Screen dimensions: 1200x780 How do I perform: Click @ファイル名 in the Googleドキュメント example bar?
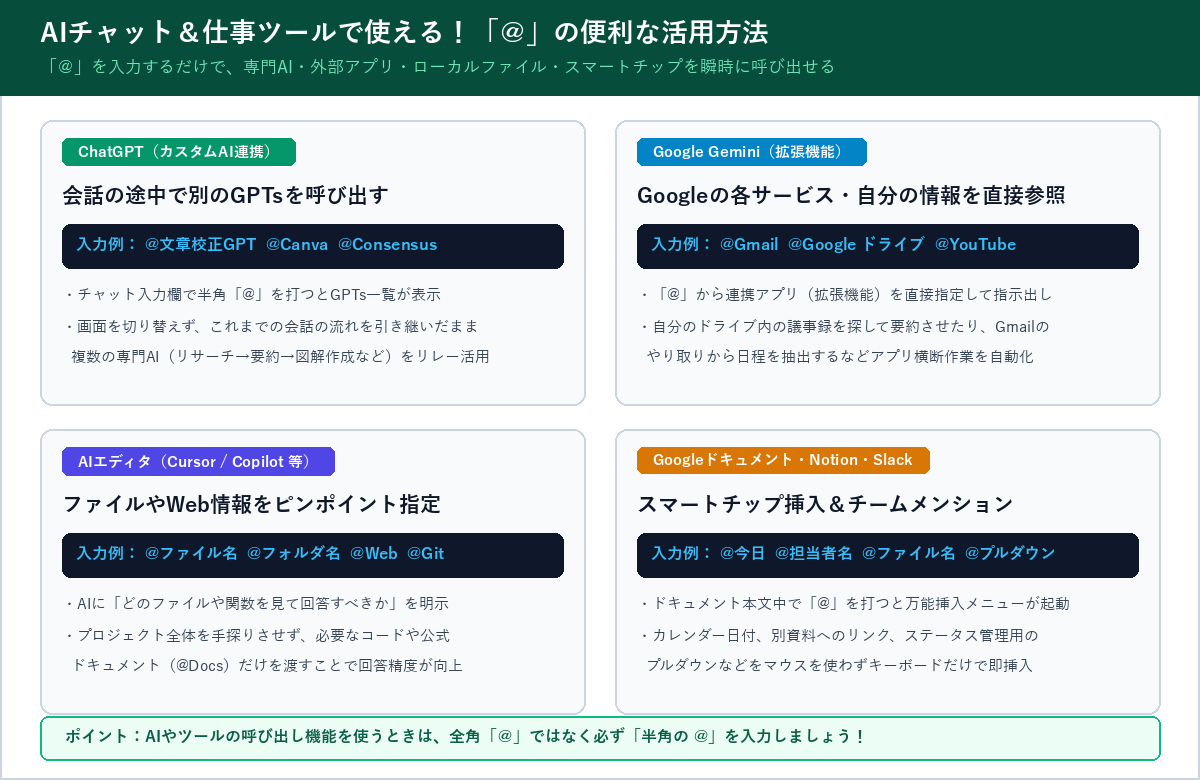[x=909, y=554]
